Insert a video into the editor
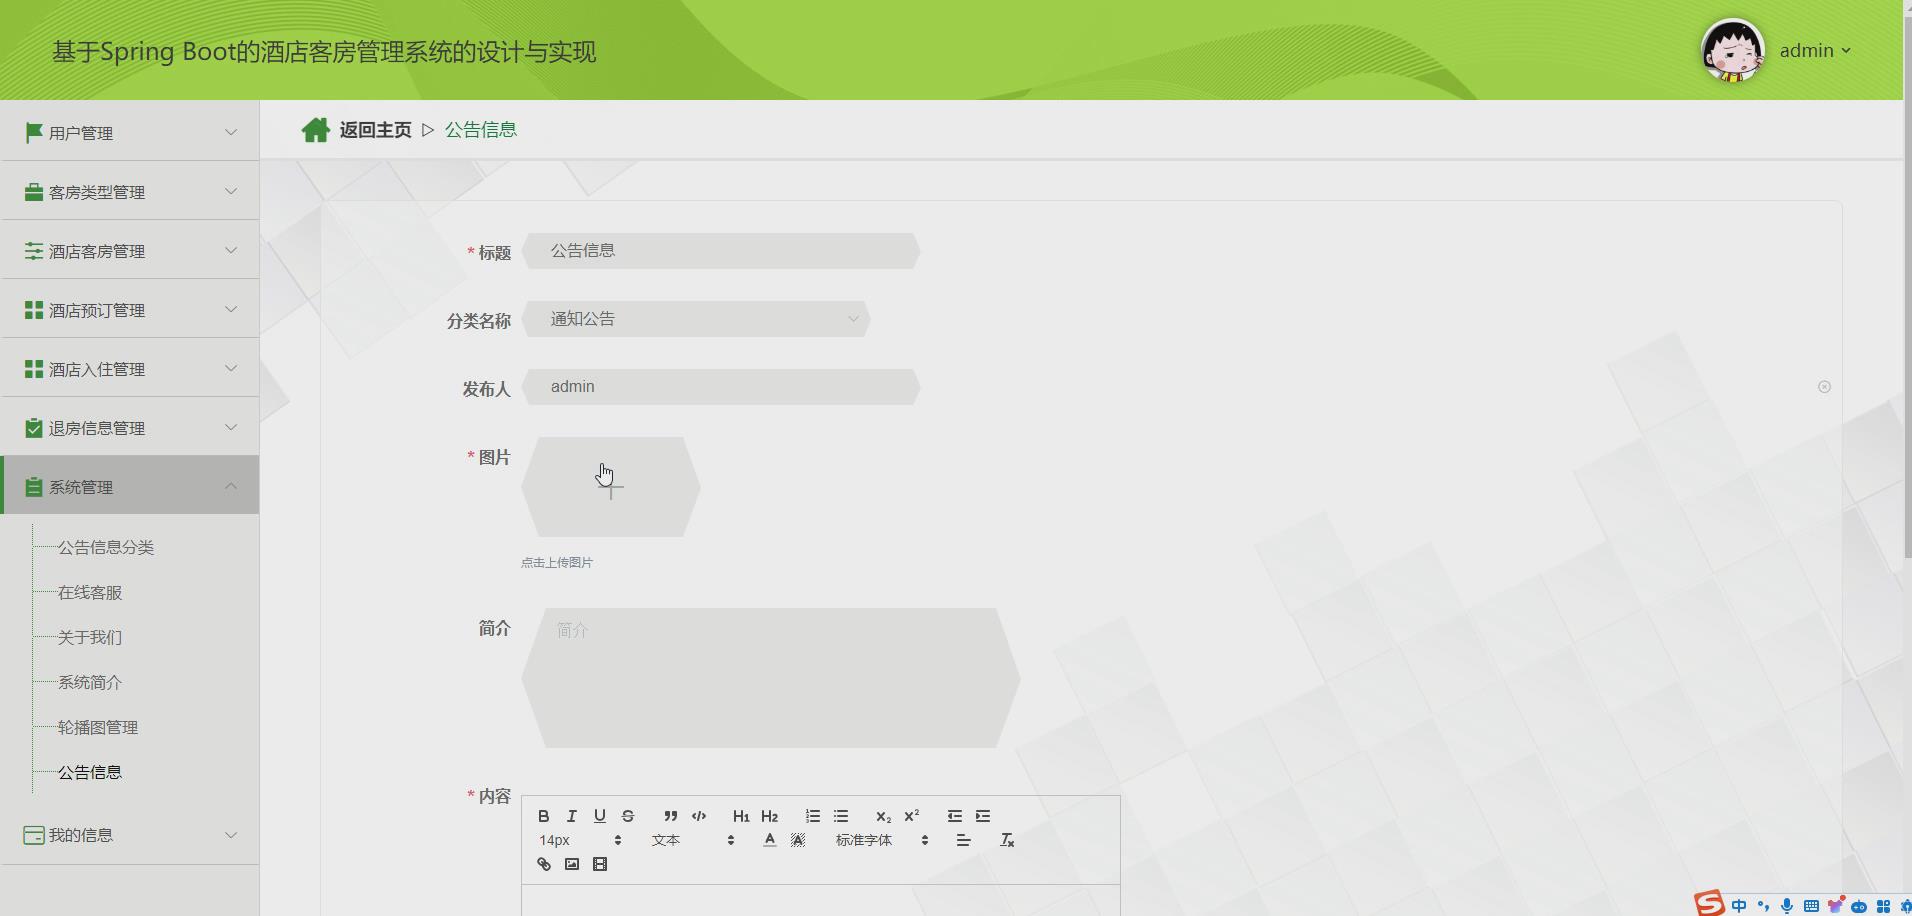The image size is (1912, 916). click(x=600, y=864)
